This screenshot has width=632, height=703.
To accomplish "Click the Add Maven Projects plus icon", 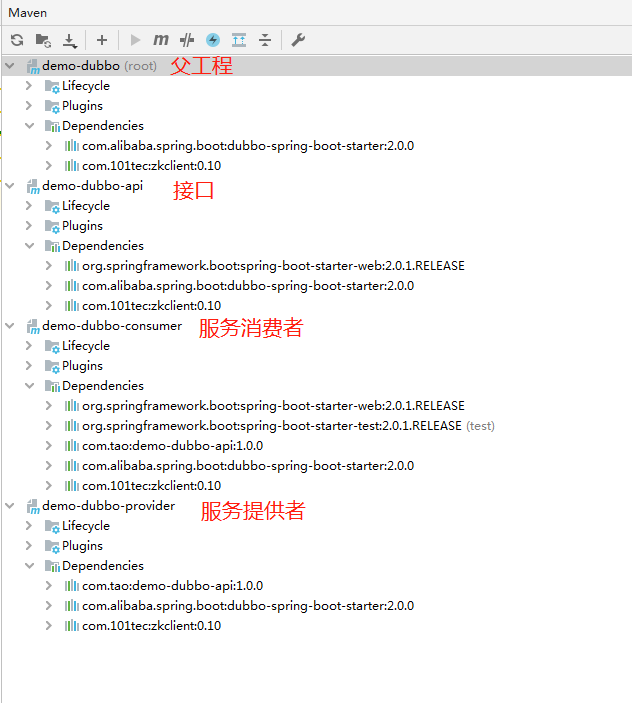I will (x=102, y=40).
